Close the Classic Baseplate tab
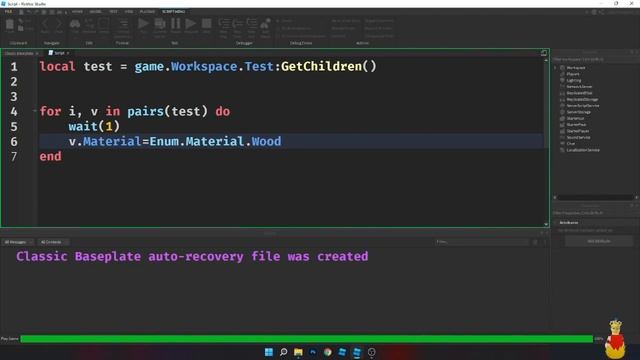This screenshot has width=640, height=360. [x=37, y=53]
